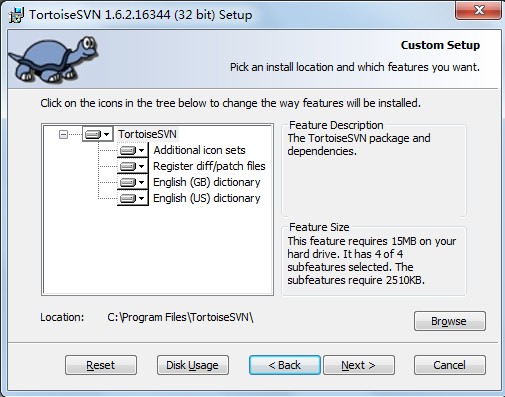Click the installer icon in the title bar
Image resolution: width=505 pixels, height=397 pixels.
17,15
